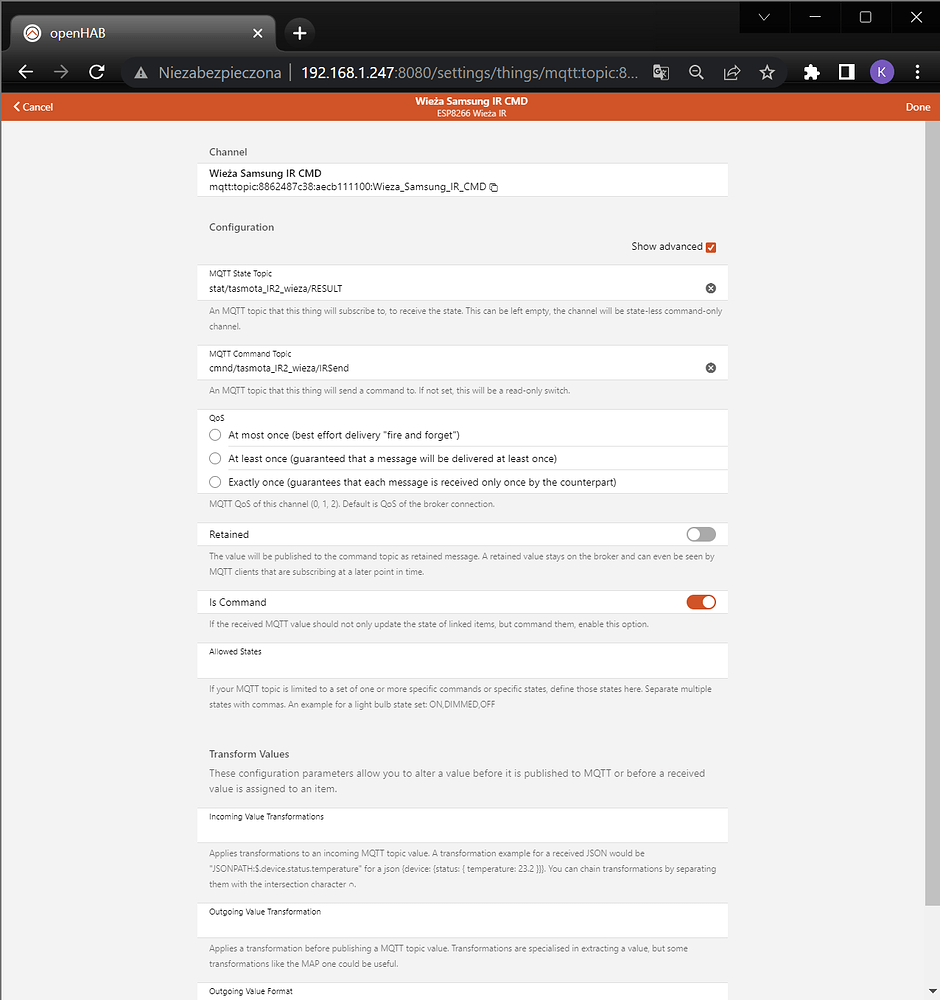Click Done to save the channel
Viewport: 940px width, 1000px height.
point(917,106)
